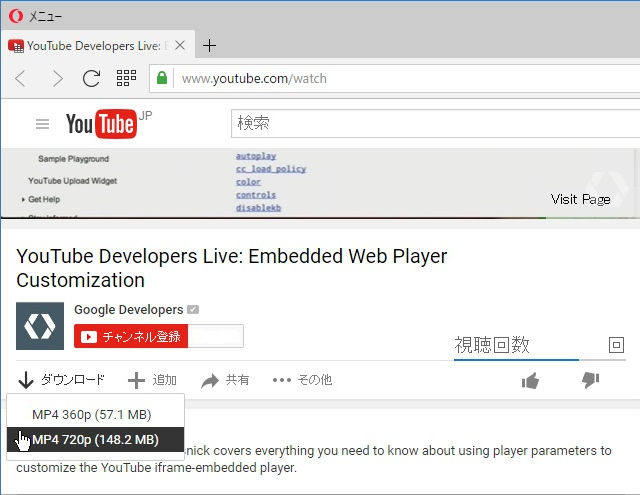Click Sample Playground text in video

tap(73, 159)
